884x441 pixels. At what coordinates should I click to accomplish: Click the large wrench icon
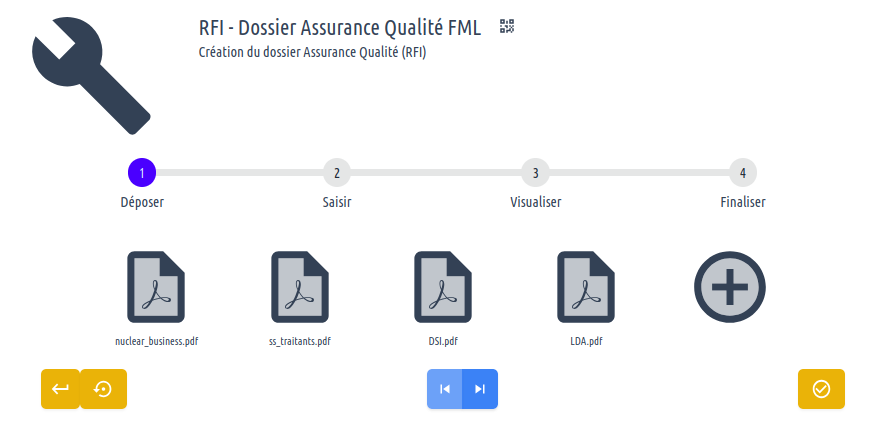click(x=91, y=76)
